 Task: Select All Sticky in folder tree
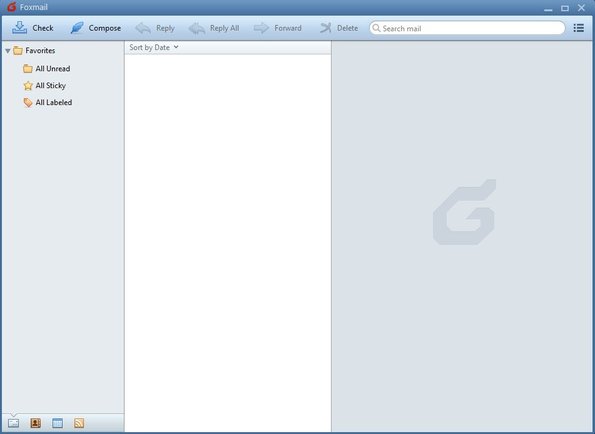50,86
